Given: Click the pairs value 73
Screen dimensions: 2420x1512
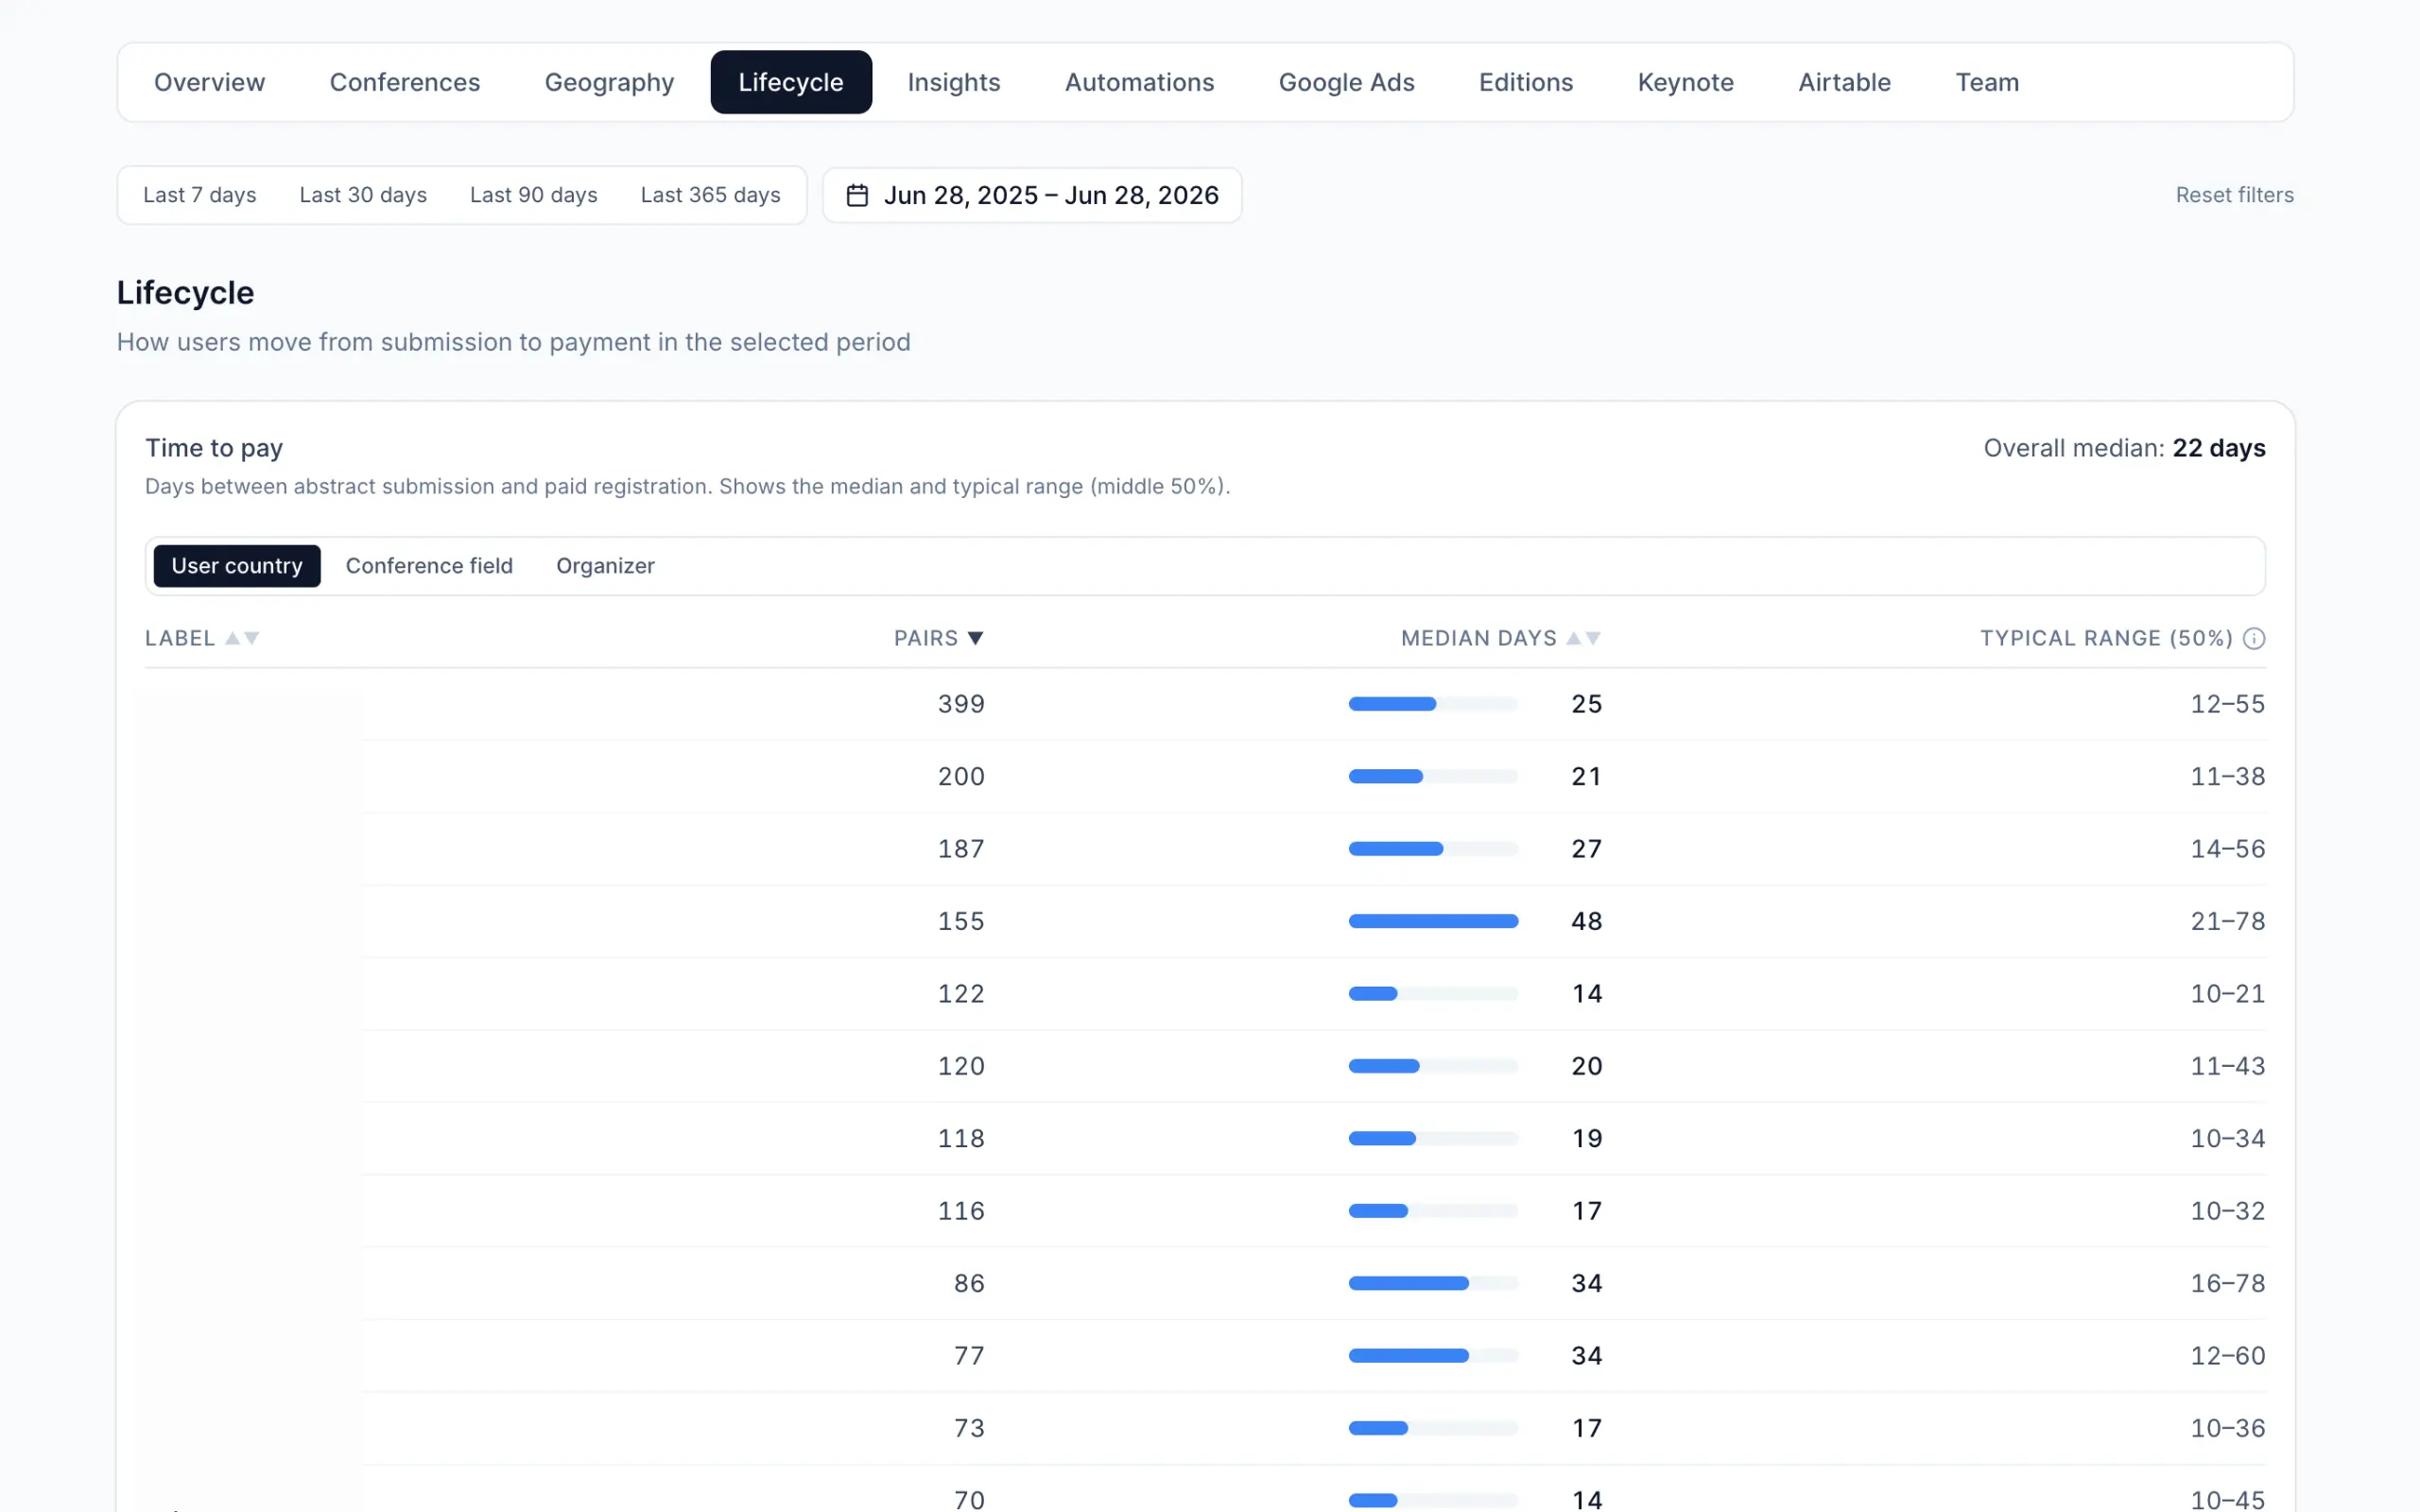Looking at the screenshot, I should (x=969, y=1428).
